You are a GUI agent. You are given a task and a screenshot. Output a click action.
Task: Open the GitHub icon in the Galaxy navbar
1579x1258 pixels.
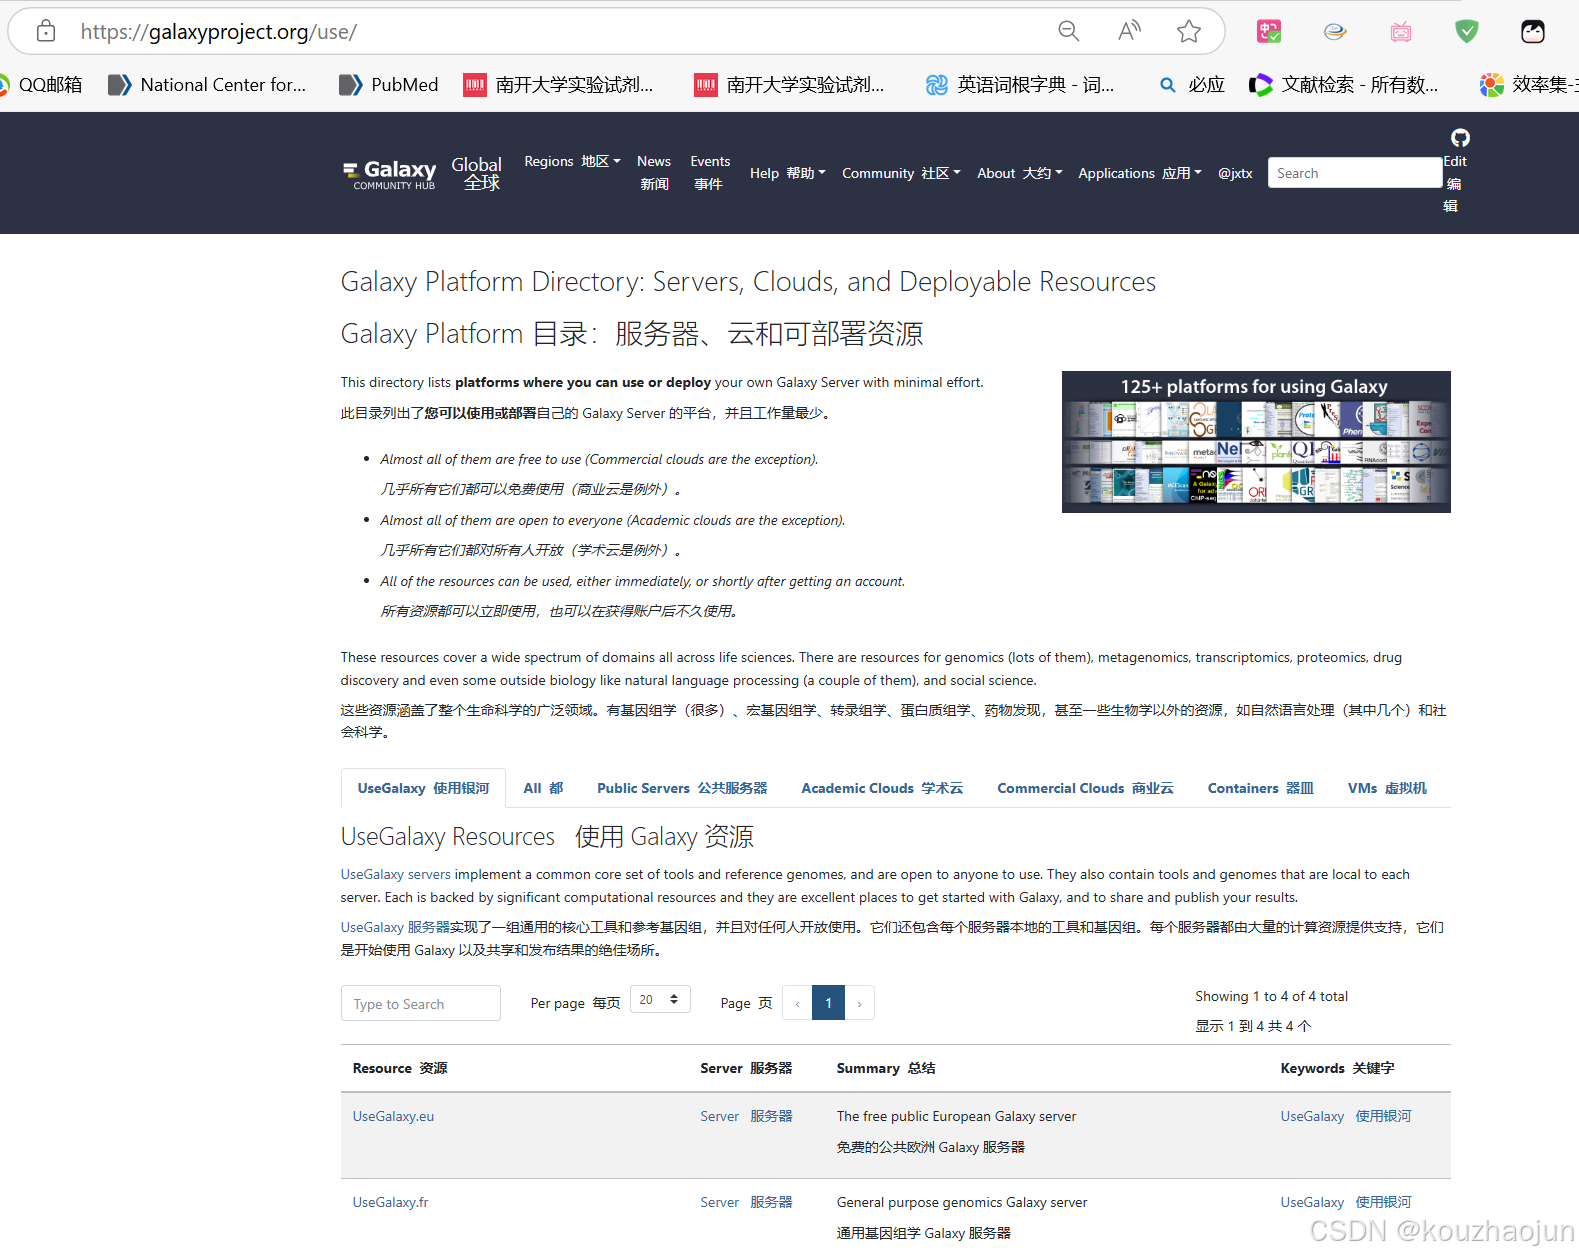coord(1460,138)
